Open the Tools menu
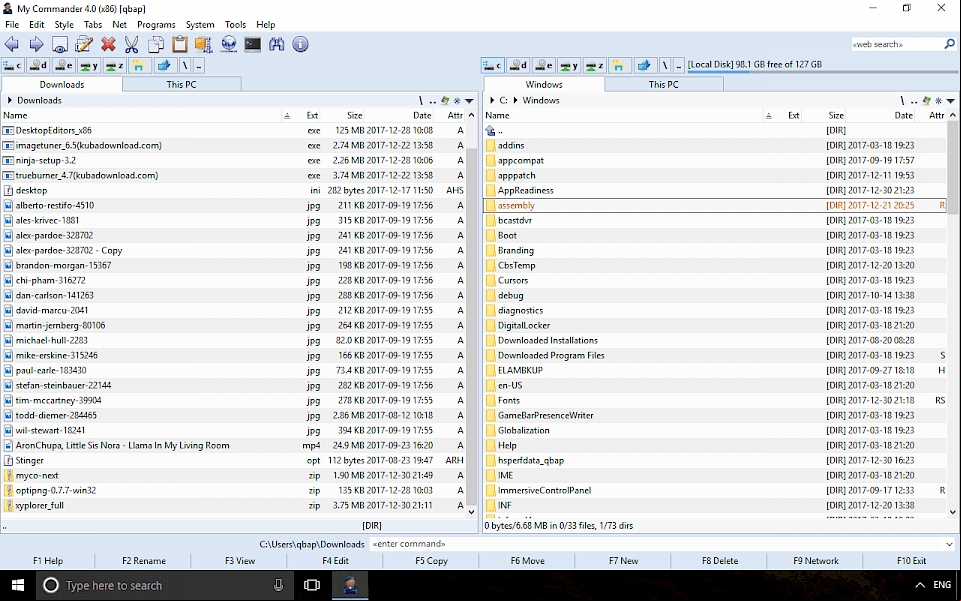 [x=235, y=25]
